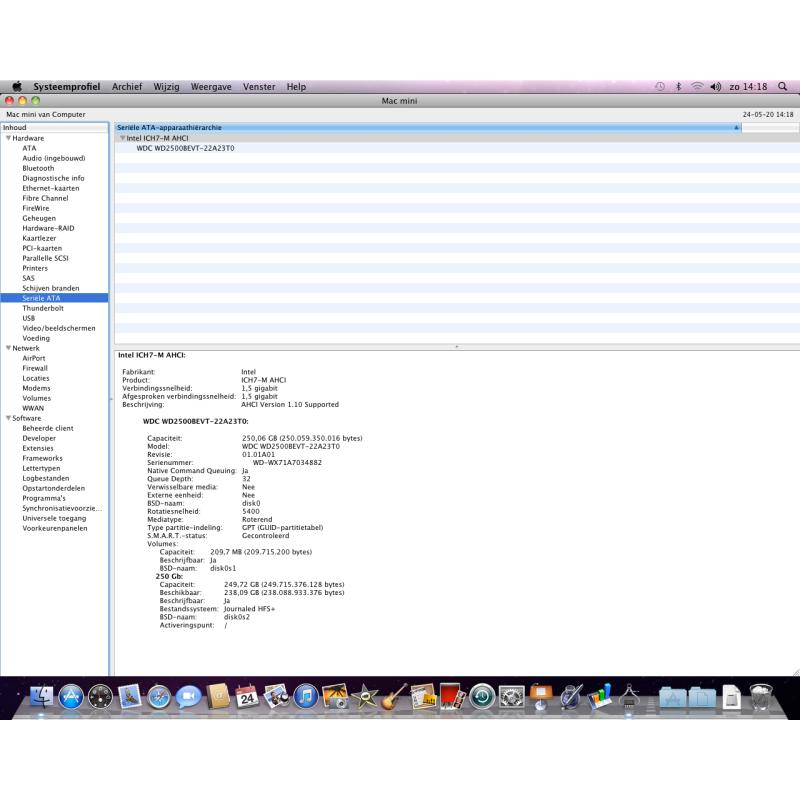Collapse the Hardware section triangle
Screen dimensions: 800x800
point(8,138)
